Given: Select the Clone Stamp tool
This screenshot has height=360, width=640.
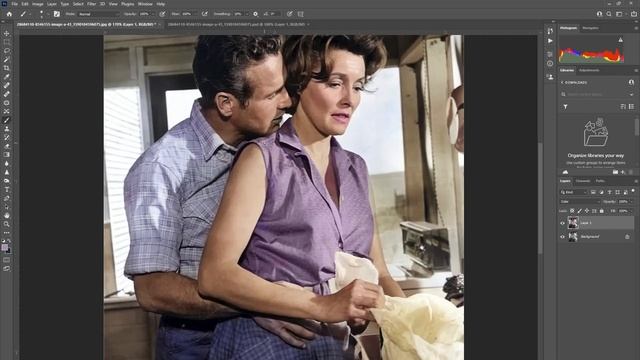Looking at the screenshot, I should [7, 129].
